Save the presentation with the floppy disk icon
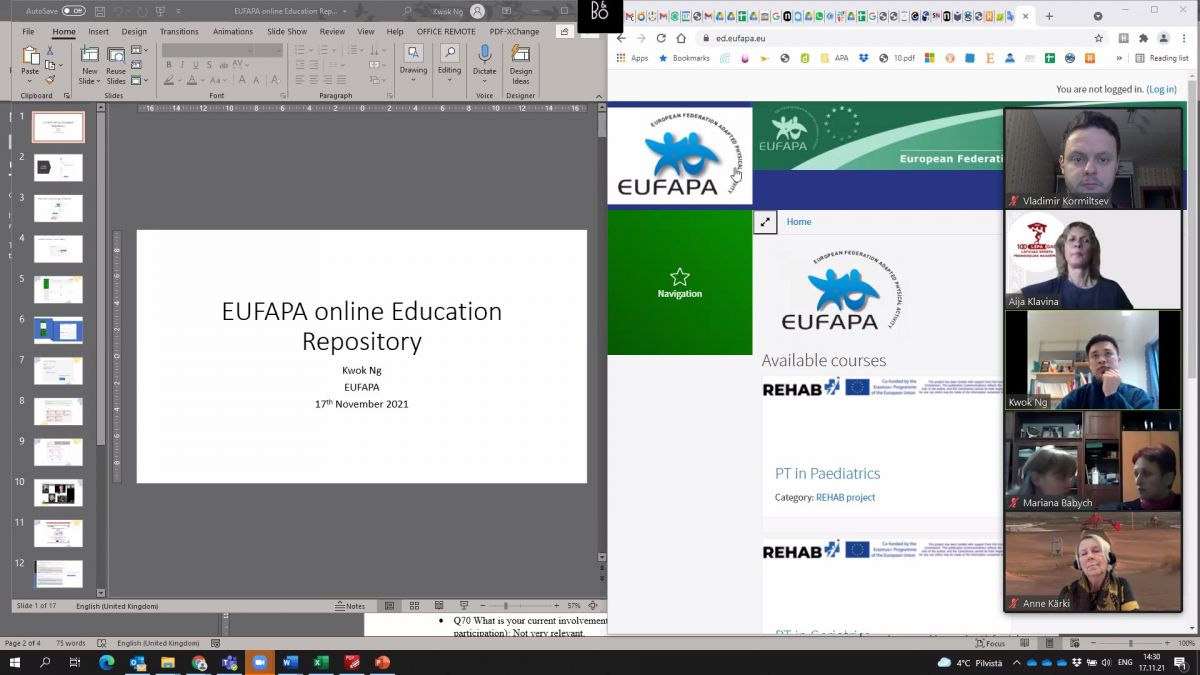1200x675 pixels. pyautogui.click(x=102, y=11)
